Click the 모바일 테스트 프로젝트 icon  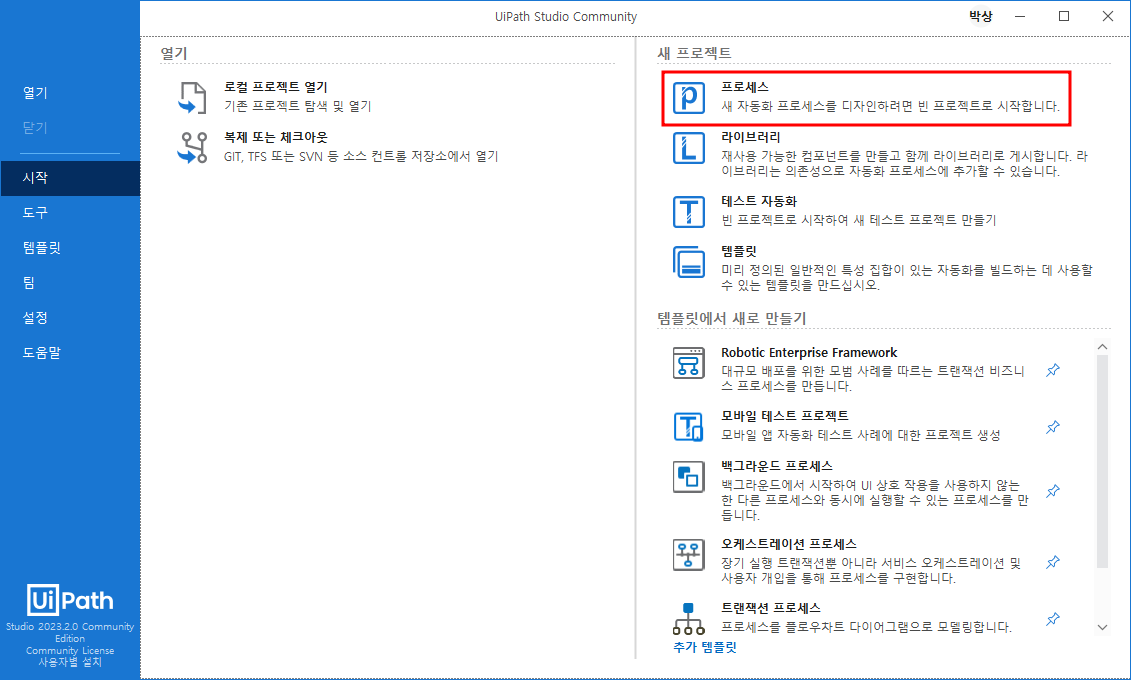tap(688, 426)
